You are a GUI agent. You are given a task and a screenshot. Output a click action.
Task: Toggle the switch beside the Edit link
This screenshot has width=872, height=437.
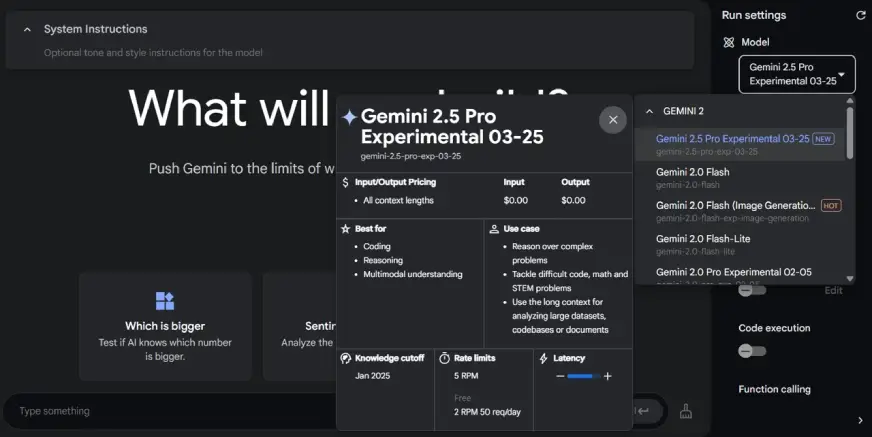(752, 291)
